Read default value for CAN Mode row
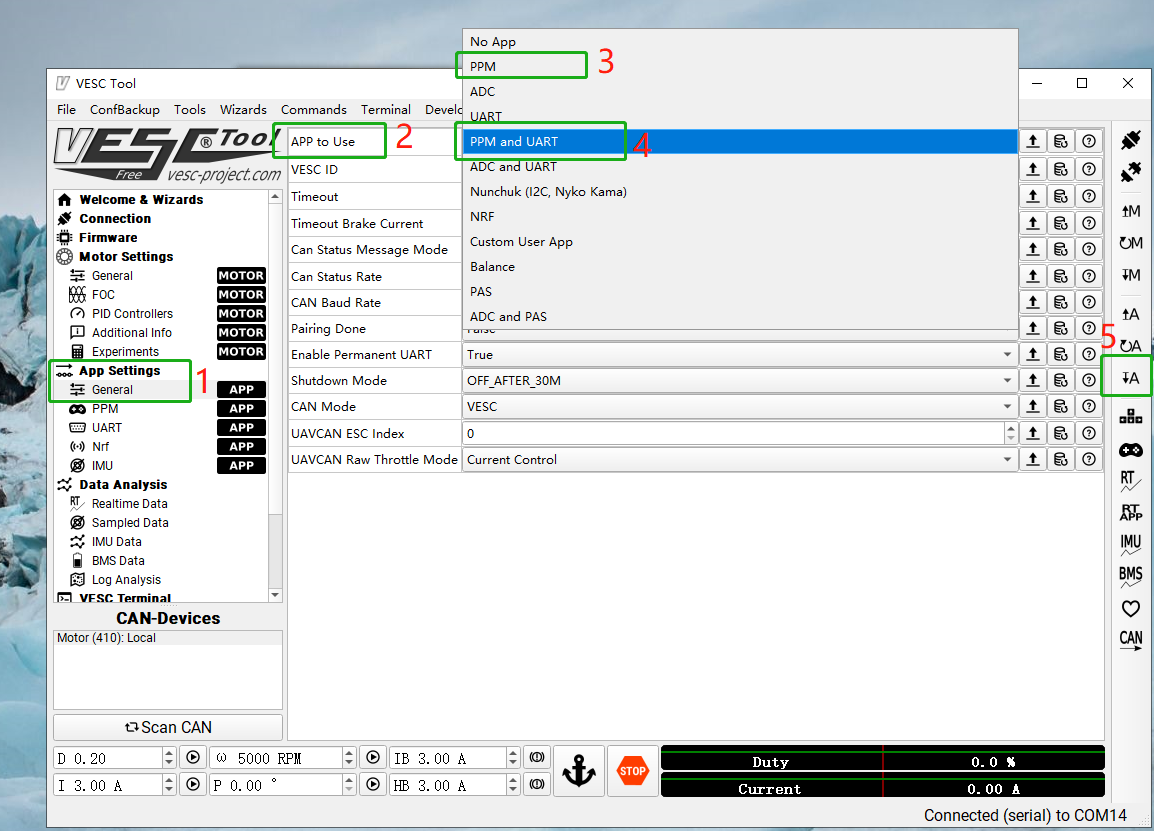This screenshot has height=831, width=1154. 1061,406
